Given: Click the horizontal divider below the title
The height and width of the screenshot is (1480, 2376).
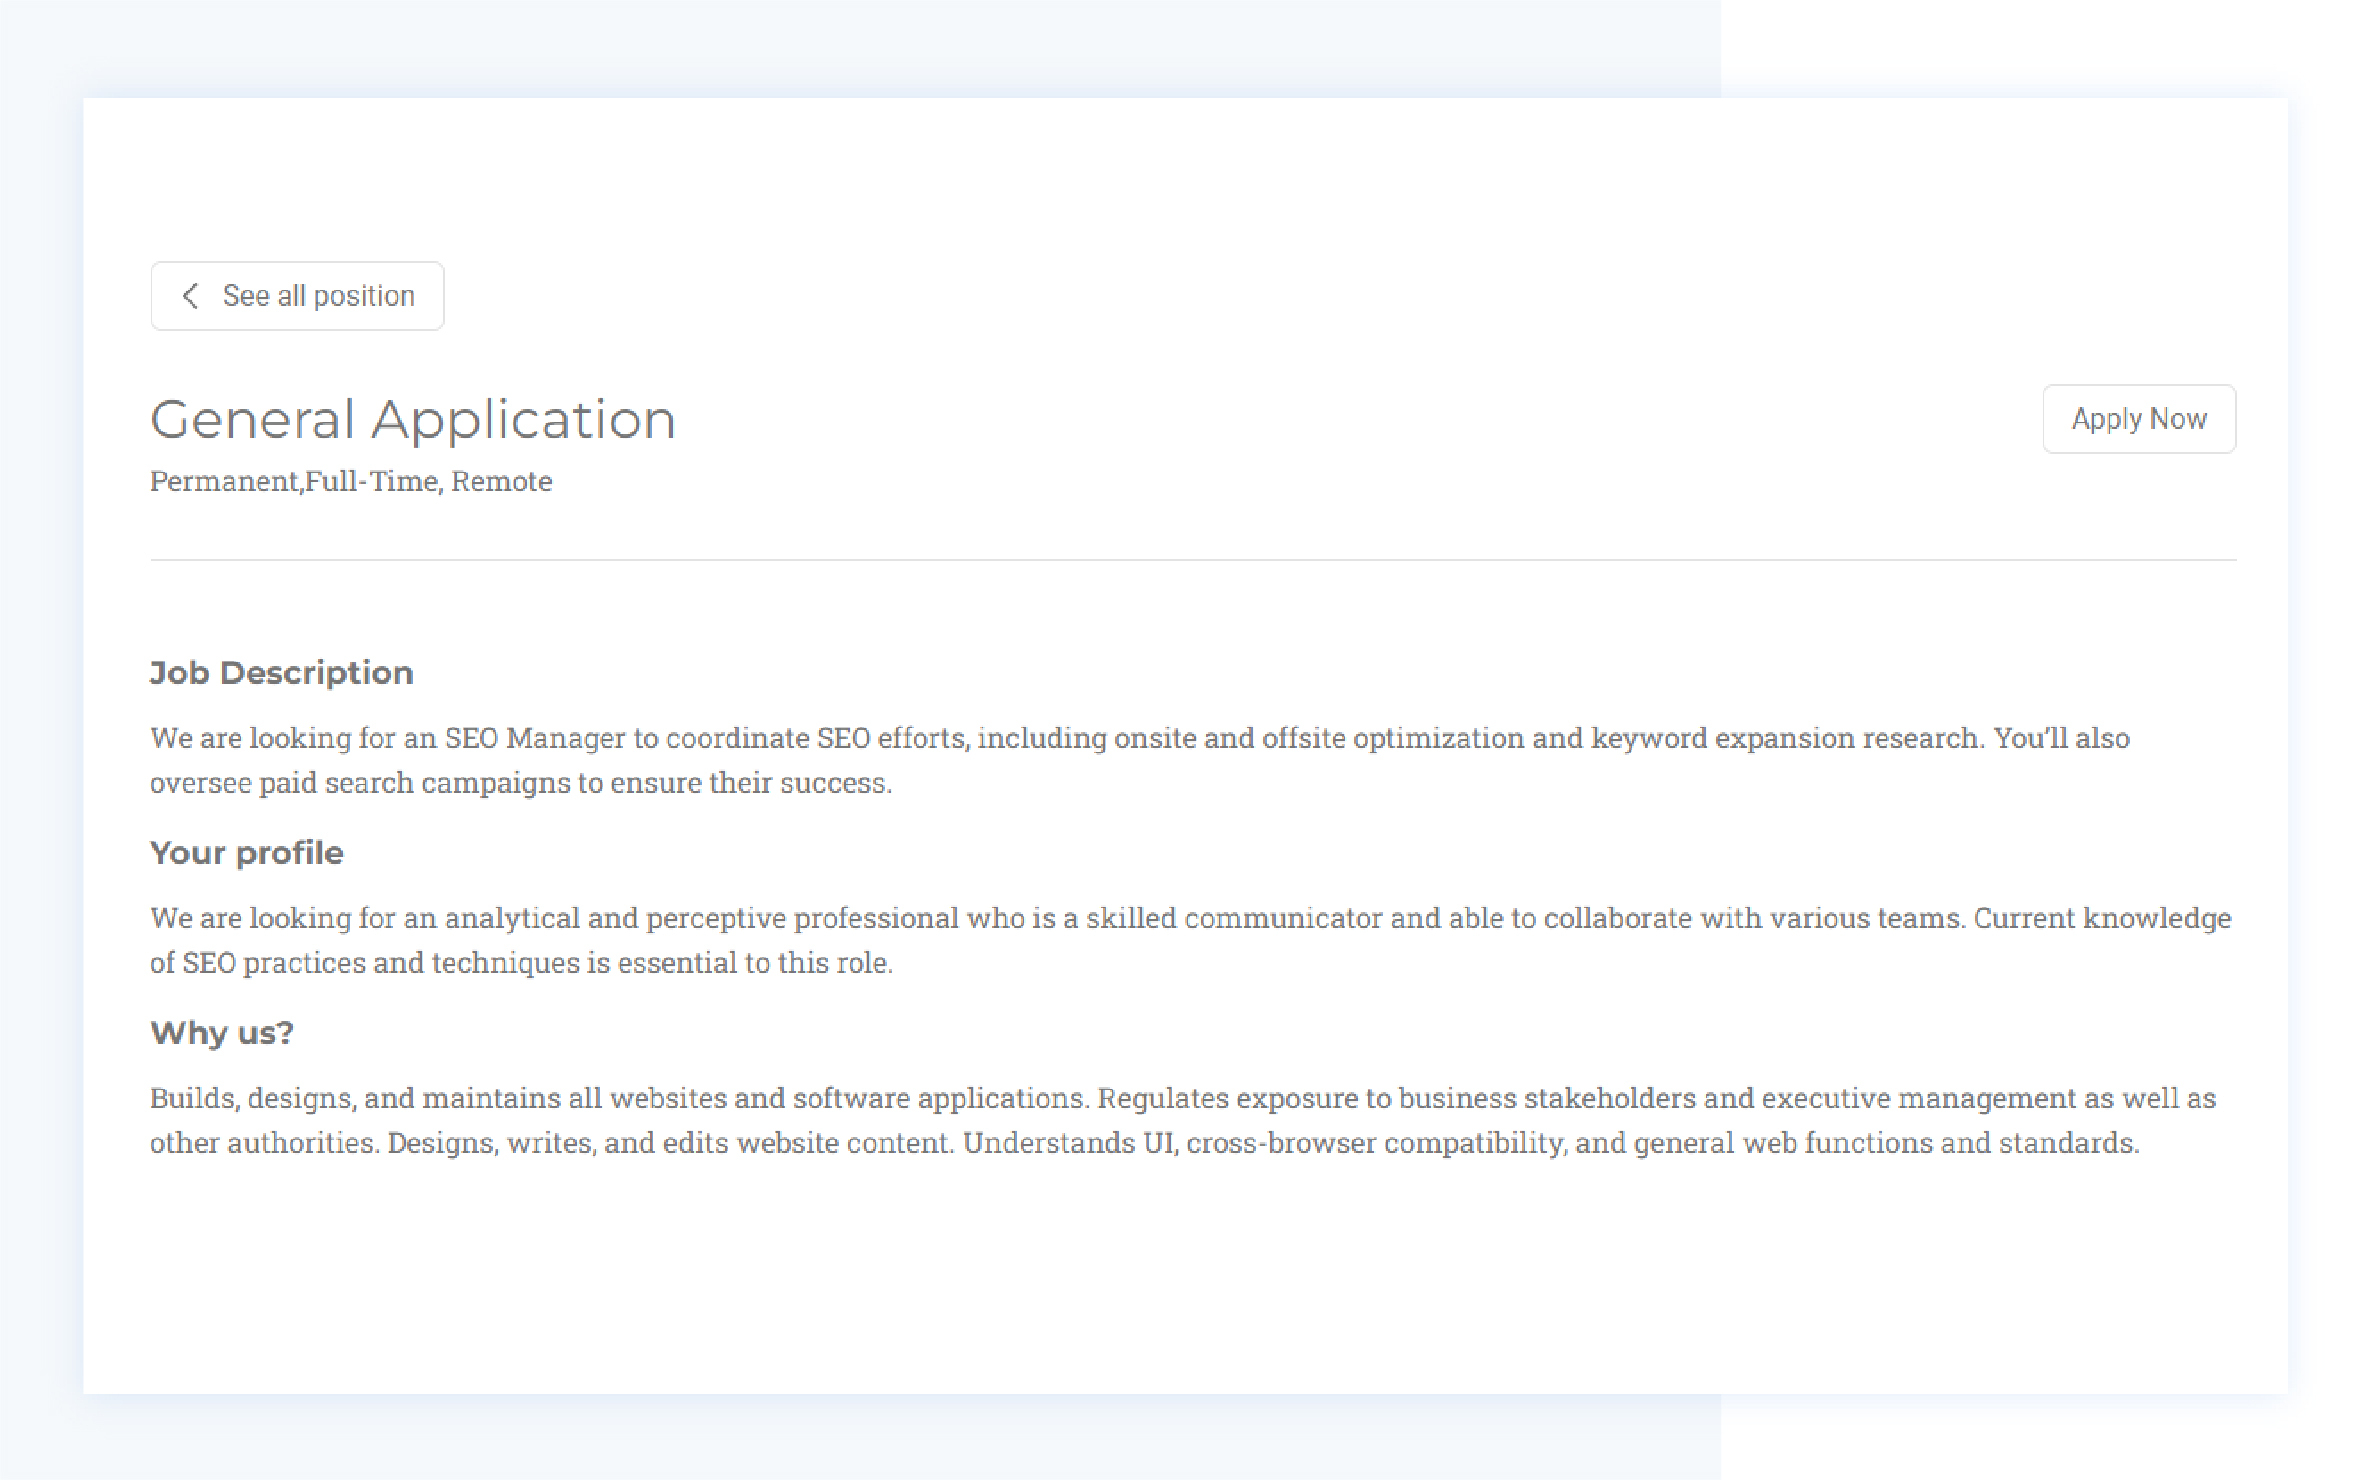Looking at the screenshot, I should click(1192, 560).
